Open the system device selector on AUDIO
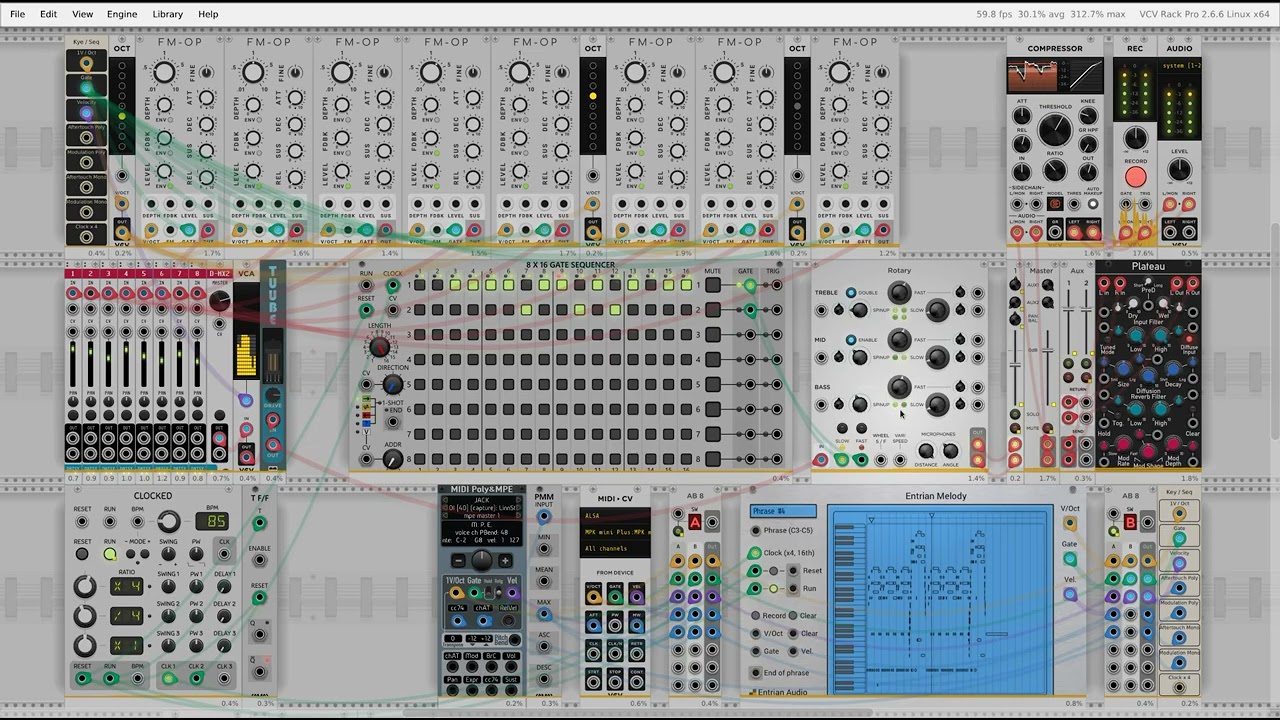 click(1180, 65)
